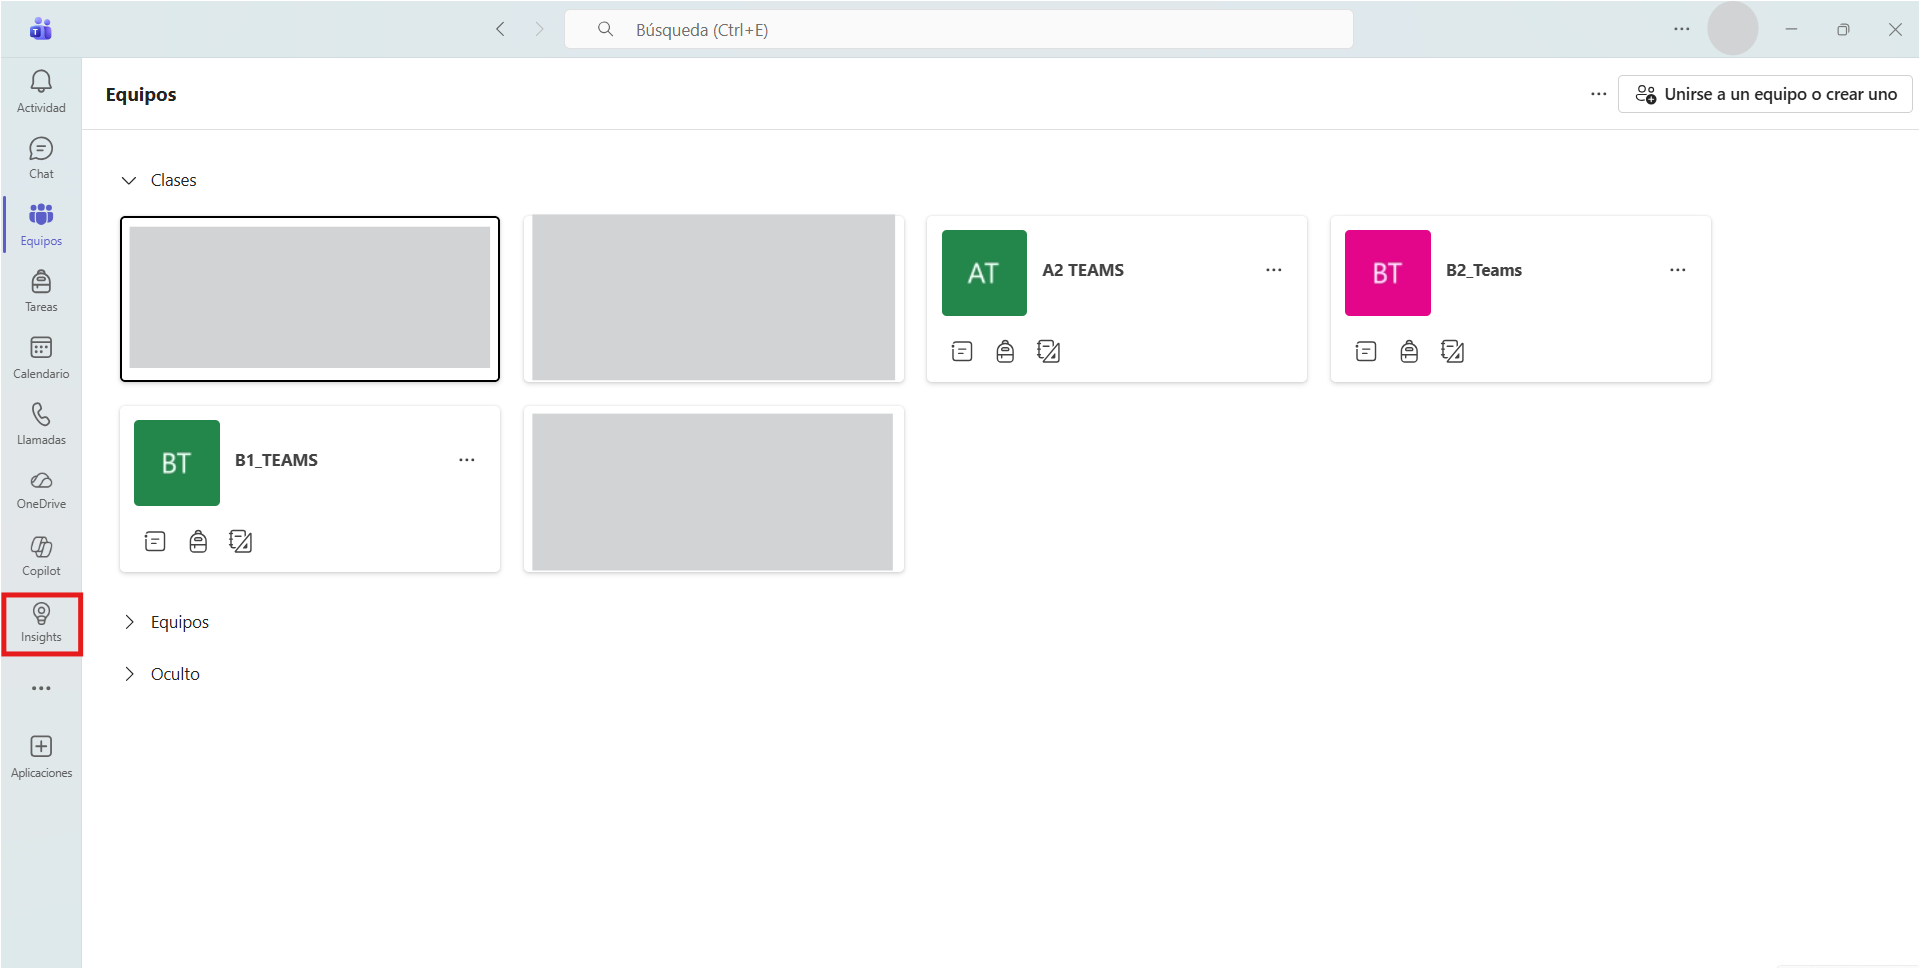This screenshot has width=1919, height=968.
Task: Expand the Equipos section
Action: pyautogui.click(x=129, y=622)
